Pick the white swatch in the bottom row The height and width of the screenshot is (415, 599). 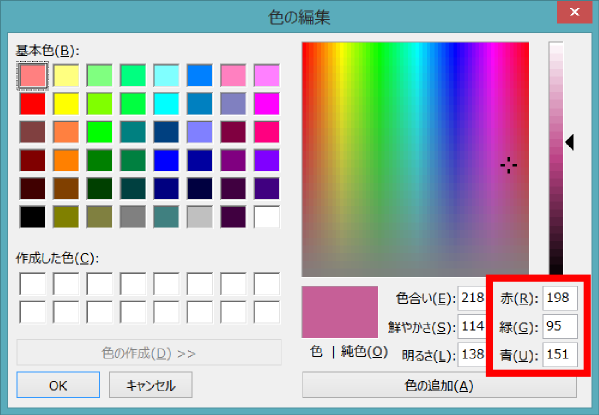(267, 217)
